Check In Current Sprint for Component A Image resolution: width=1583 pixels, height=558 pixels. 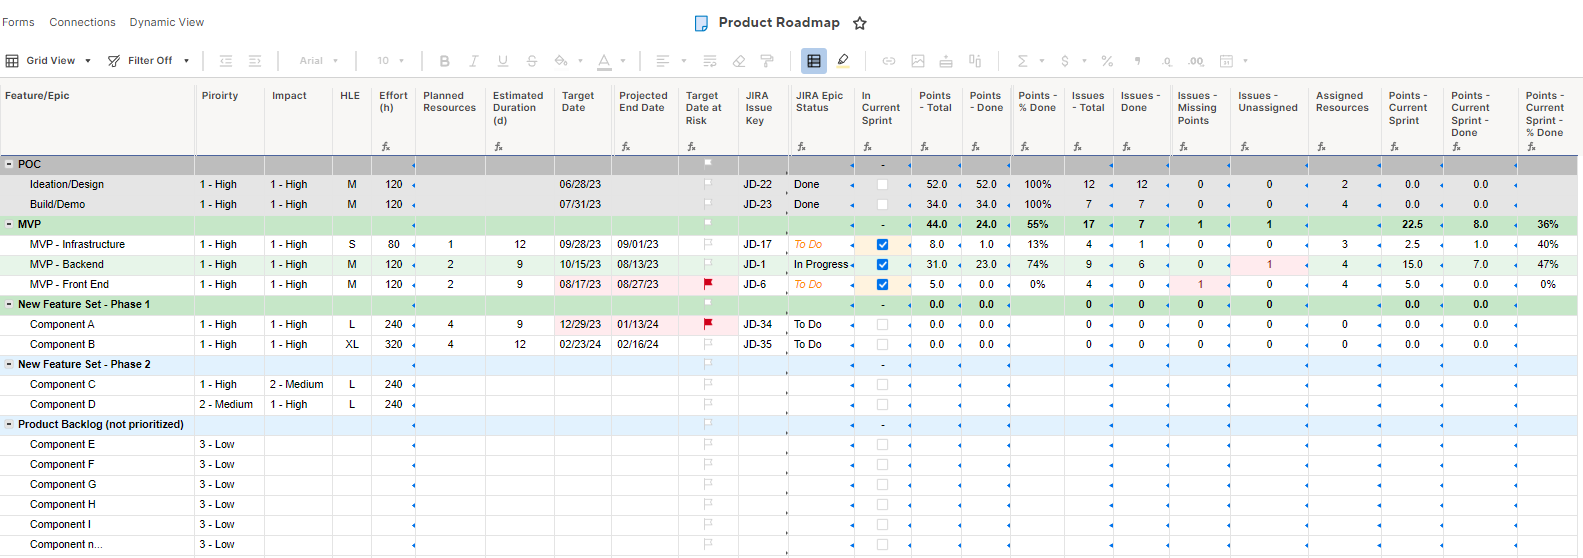point(882,325)
